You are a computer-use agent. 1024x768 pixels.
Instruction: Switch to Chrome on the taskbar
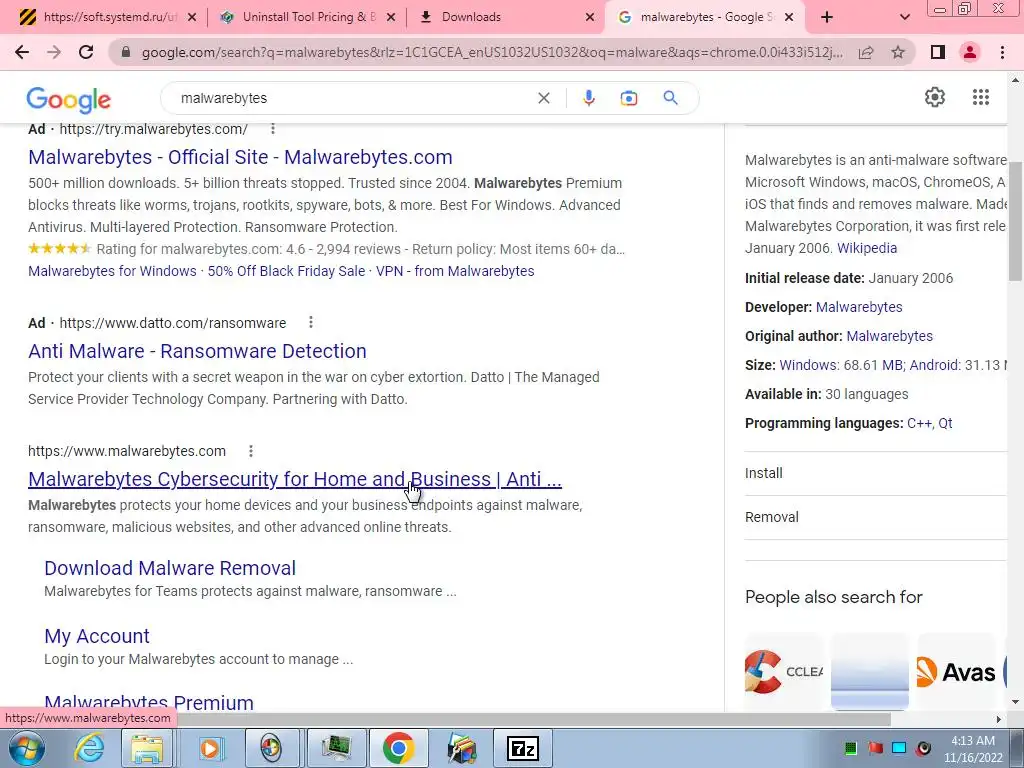click(x=398, y=748)
